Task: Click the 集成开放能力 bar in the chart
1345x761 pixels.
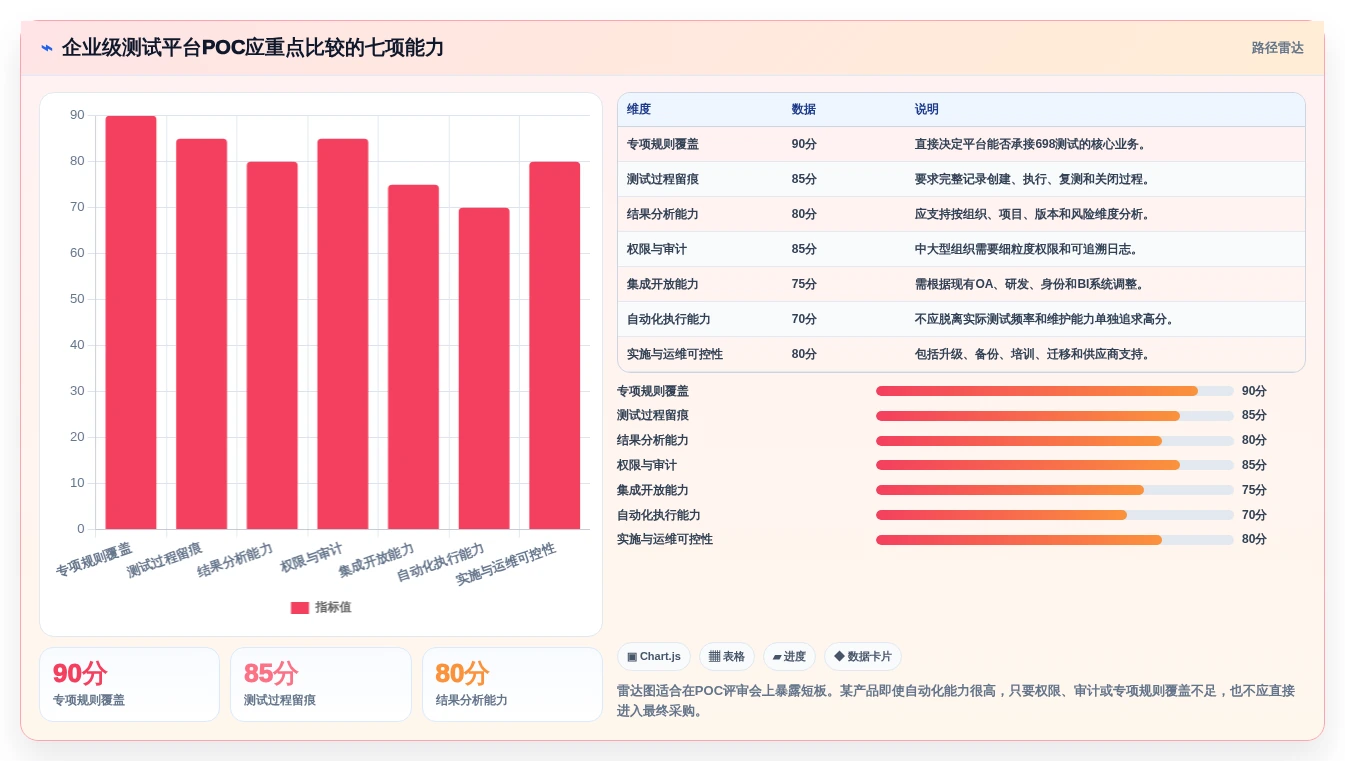Action: pyautogui.click(x=413, y=357)
